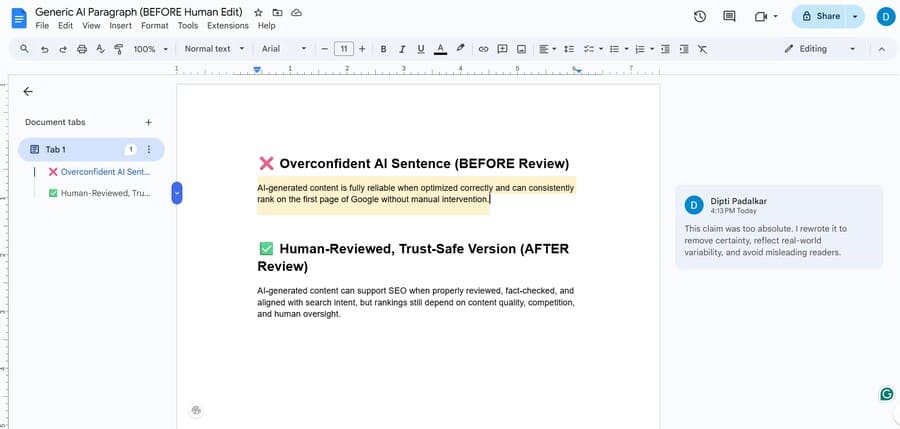900x429 pixels.
Task: Select the paint format roller
Action: [x=118, y=48]
